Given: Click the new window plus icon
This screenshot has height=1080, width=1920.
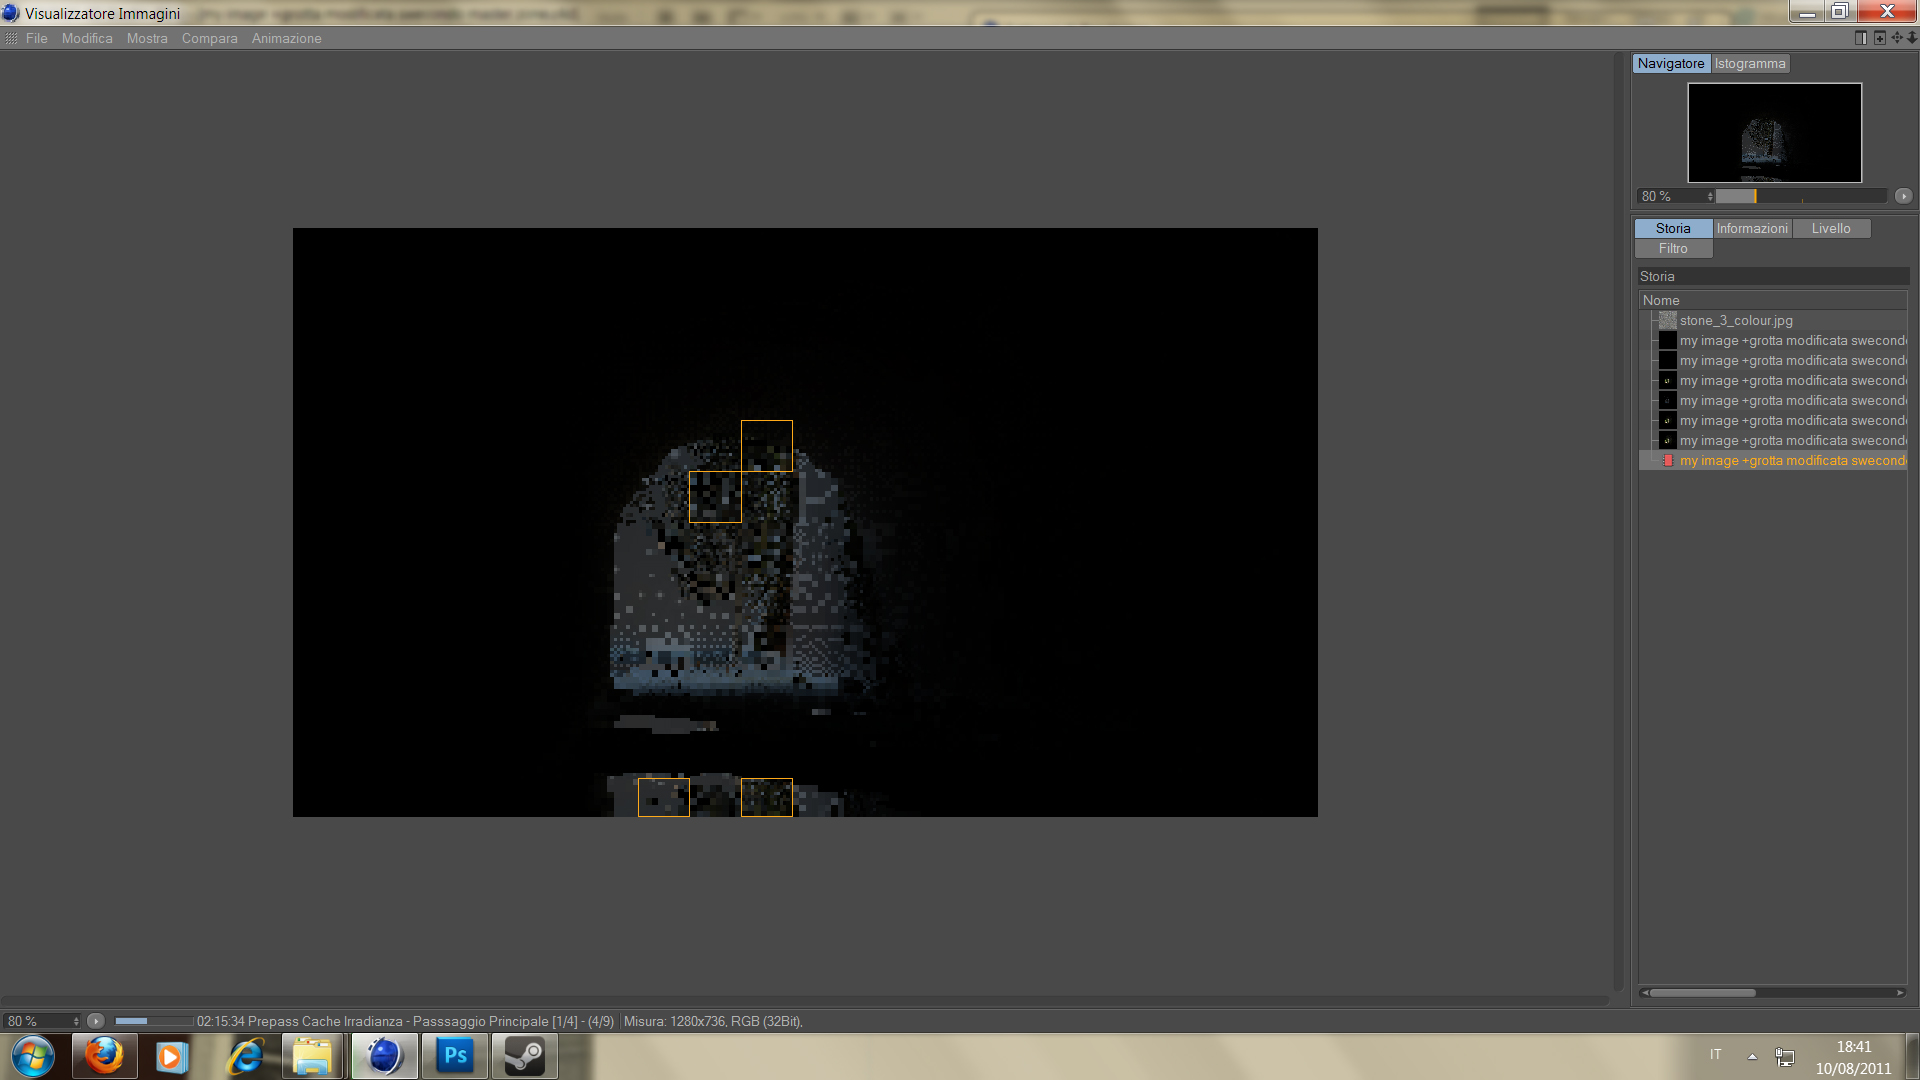Looking at the screenshot, I should click(x=1880, y=38).
